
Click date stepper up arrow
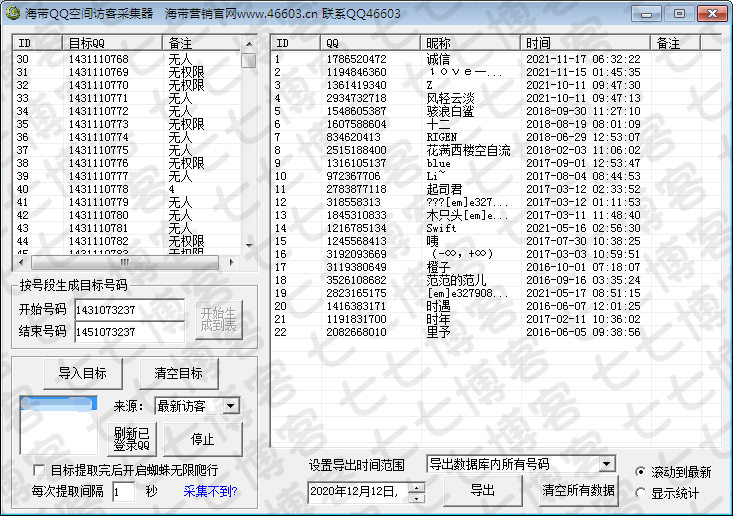tap(416, 488)
